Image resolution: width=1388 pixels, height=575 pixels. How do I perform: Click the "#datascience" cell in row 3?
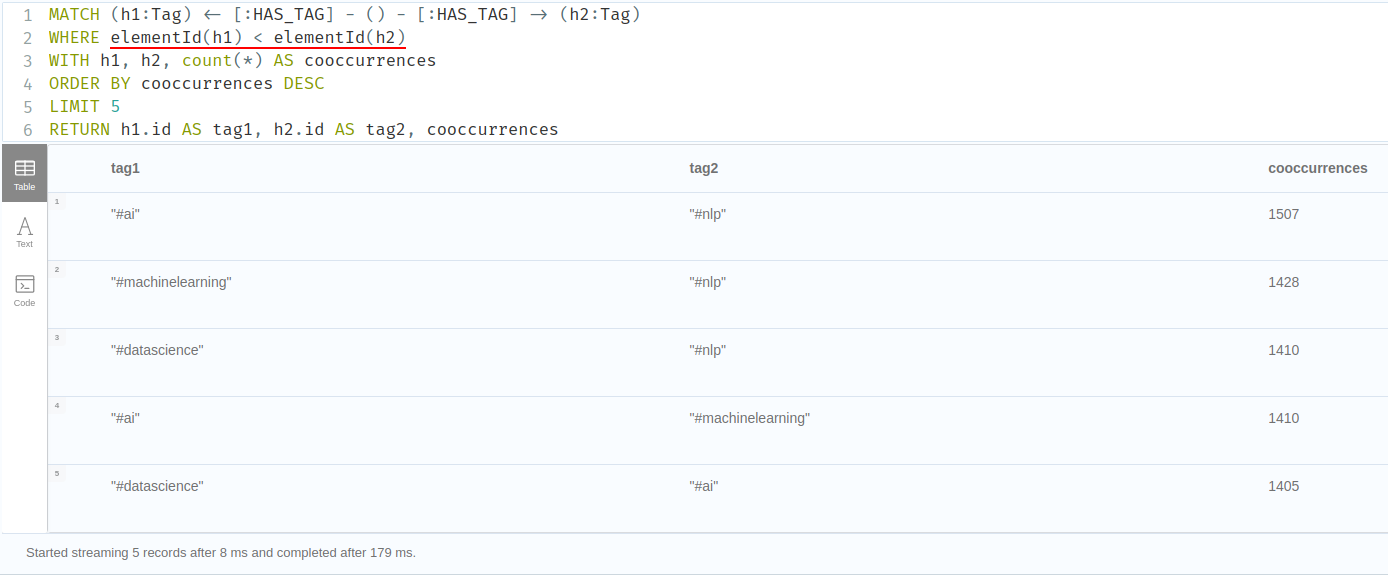coord(157,350)
